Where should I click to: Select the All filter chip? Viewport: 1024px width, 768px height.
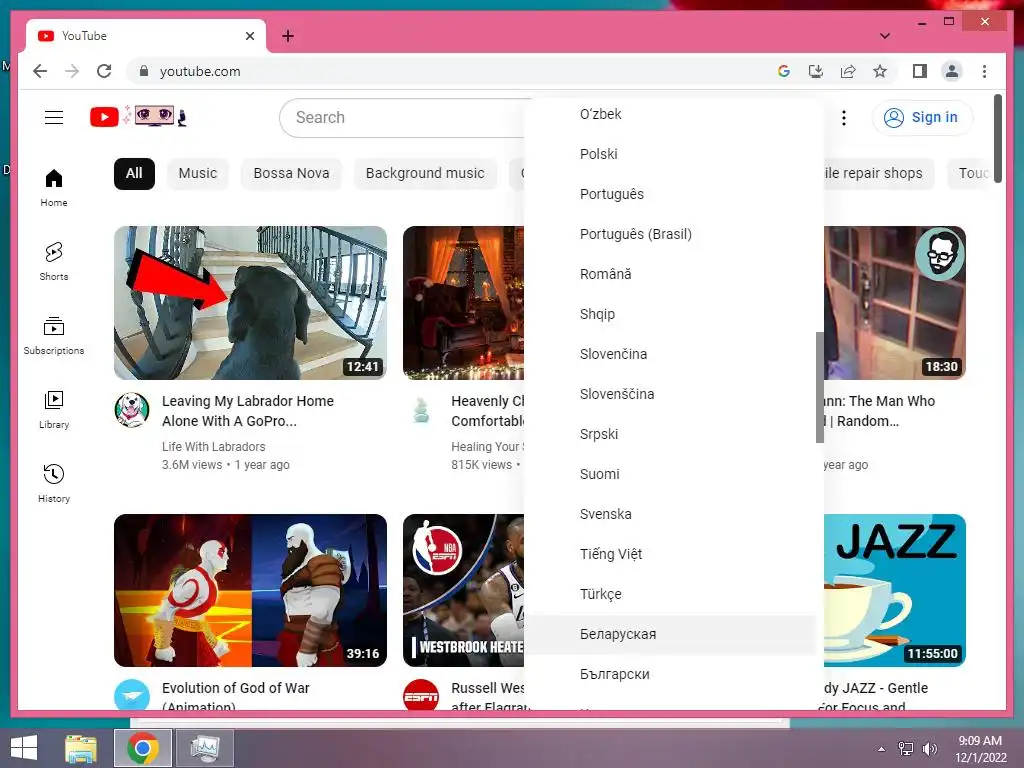pos(134,174)
